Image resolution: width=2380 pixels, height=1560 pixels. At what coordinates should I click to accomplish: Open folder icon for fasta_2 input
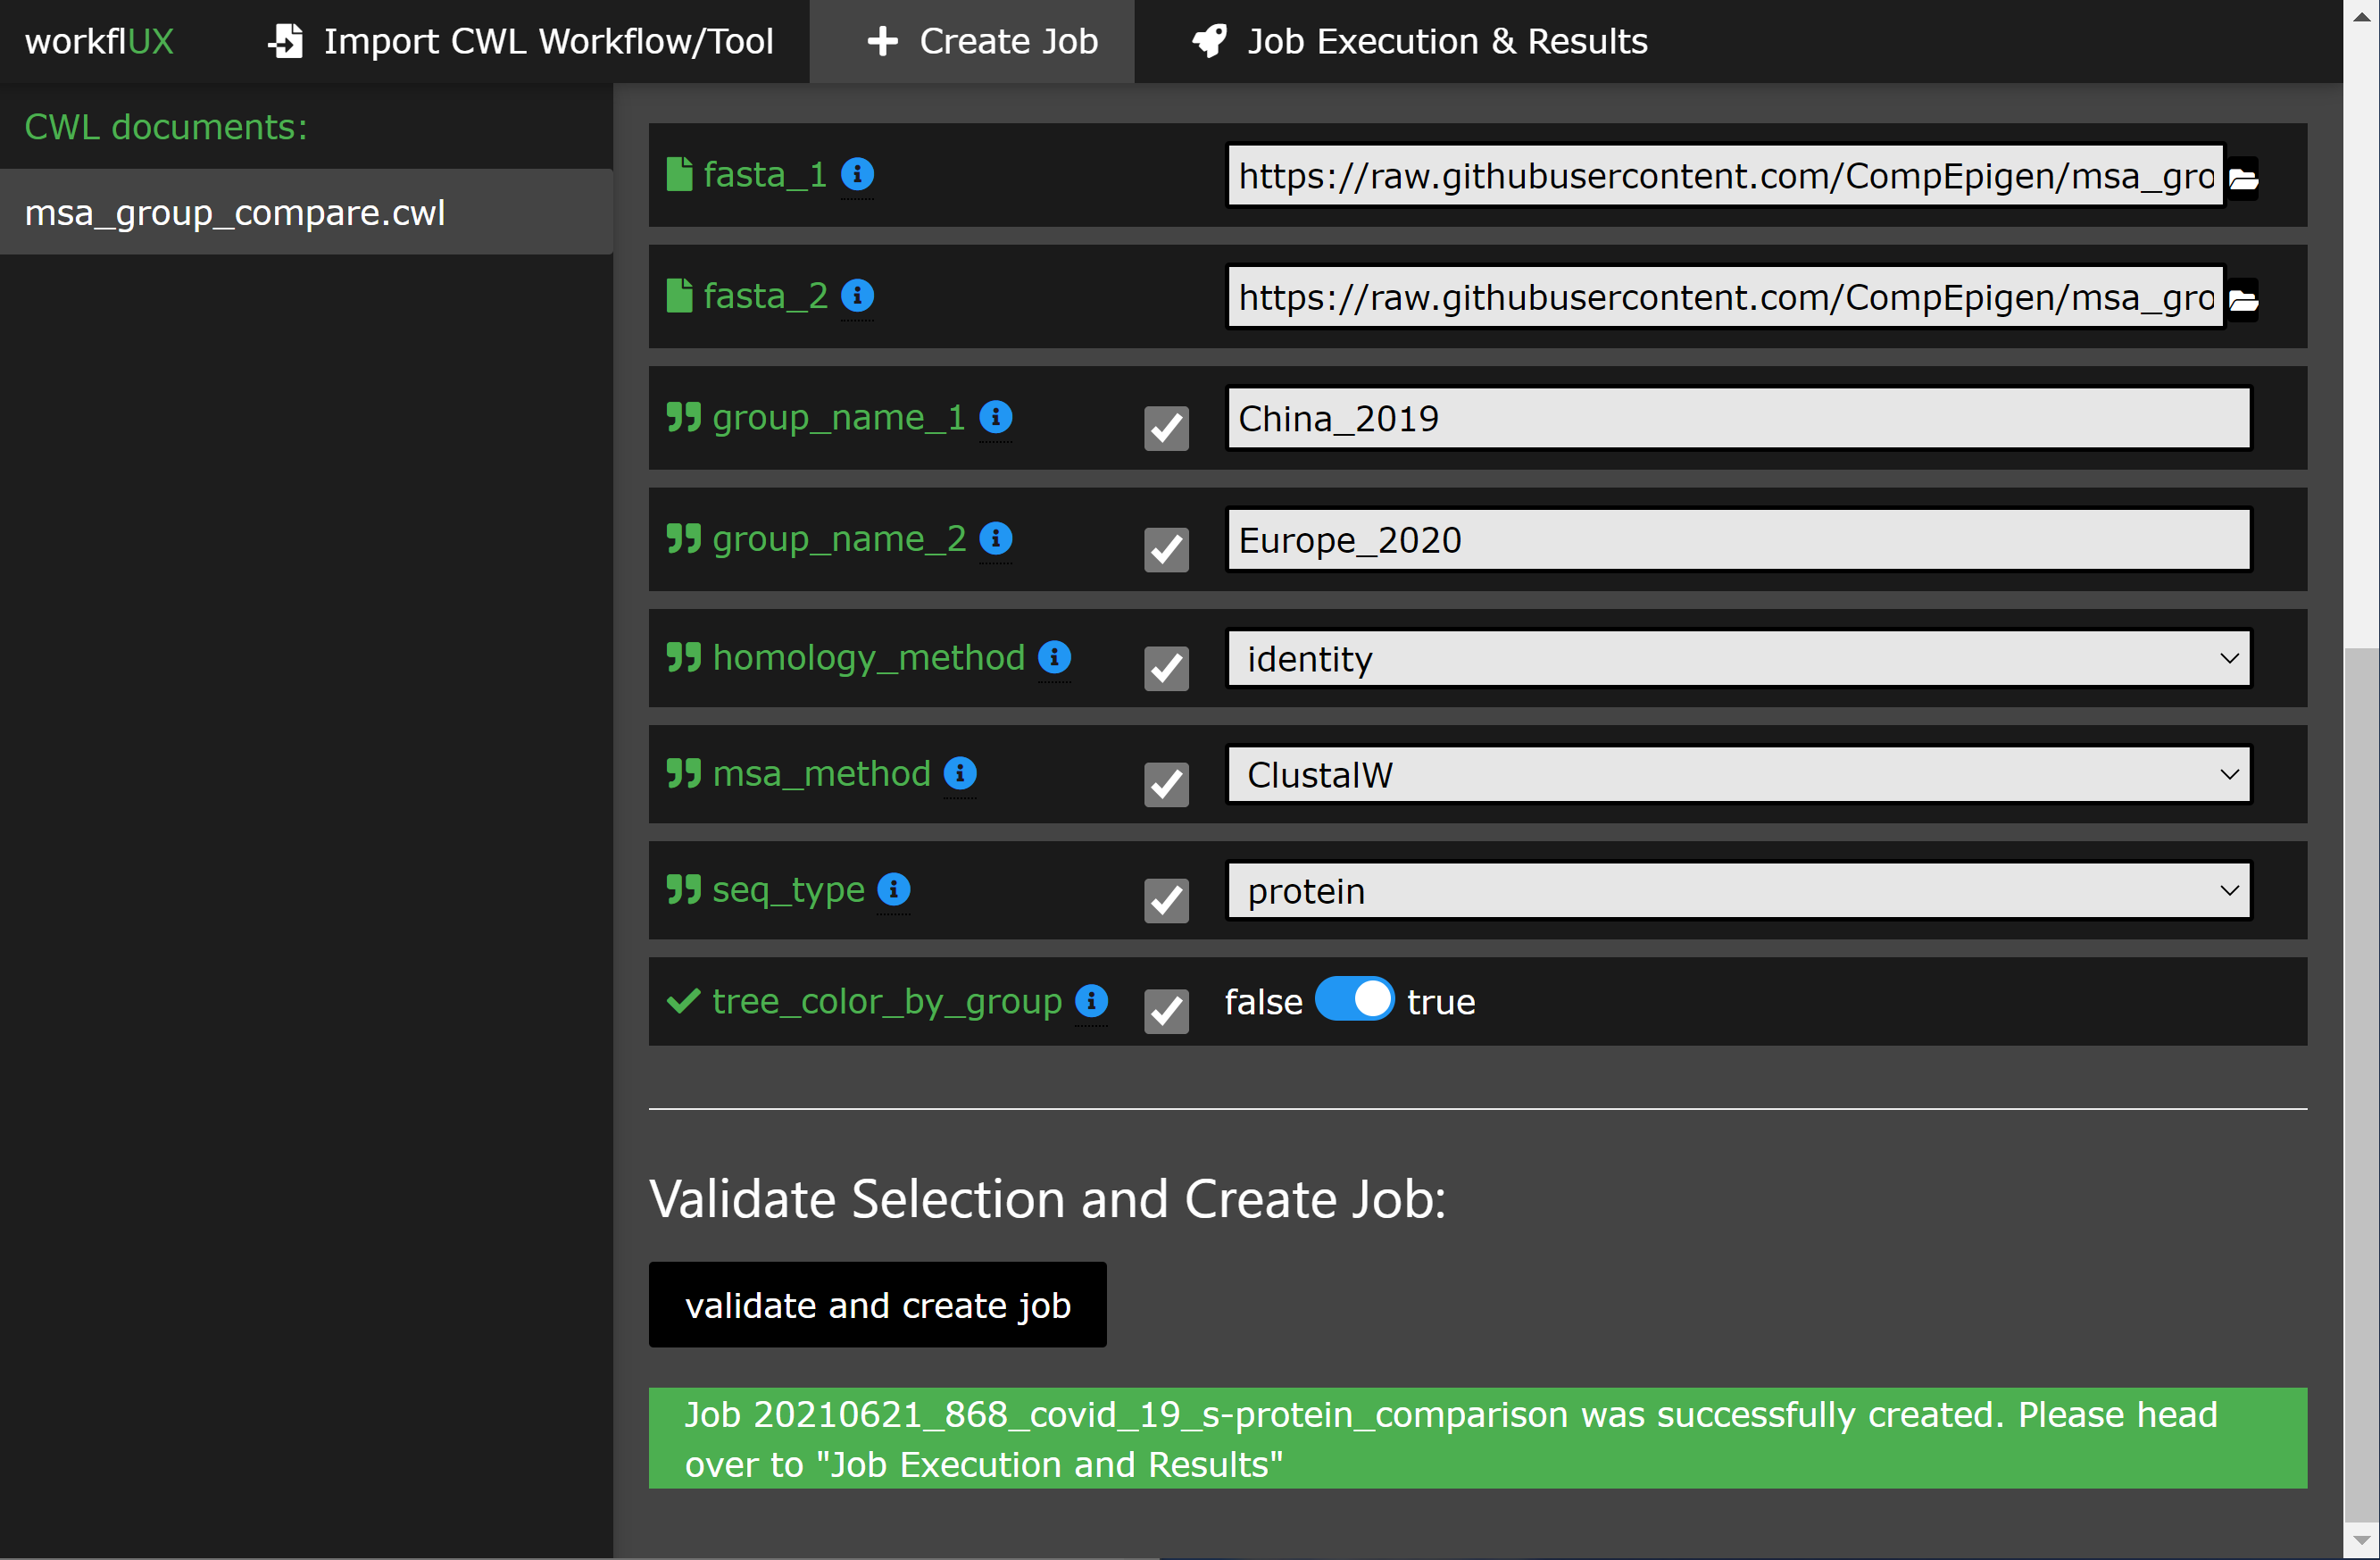[2243, 299]
